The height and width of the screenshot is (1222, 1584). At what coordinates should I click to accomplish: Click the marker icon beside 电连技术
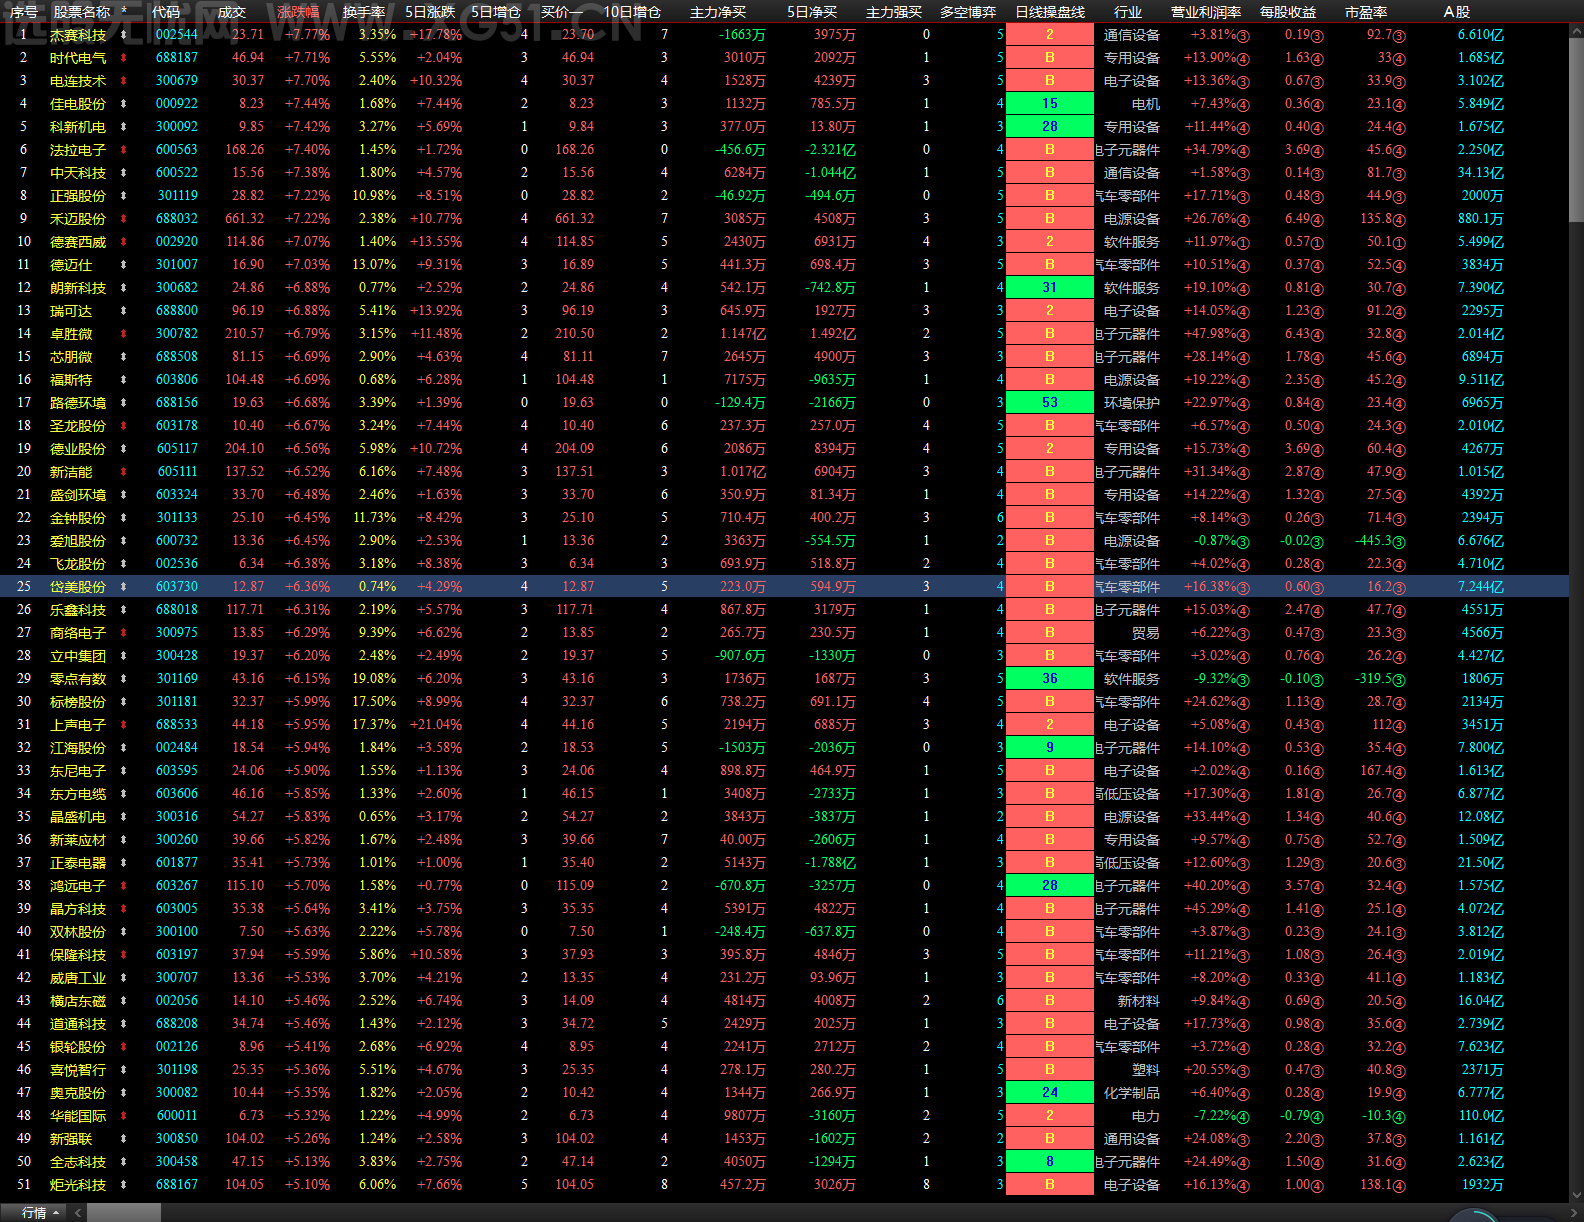pos(124,81)
